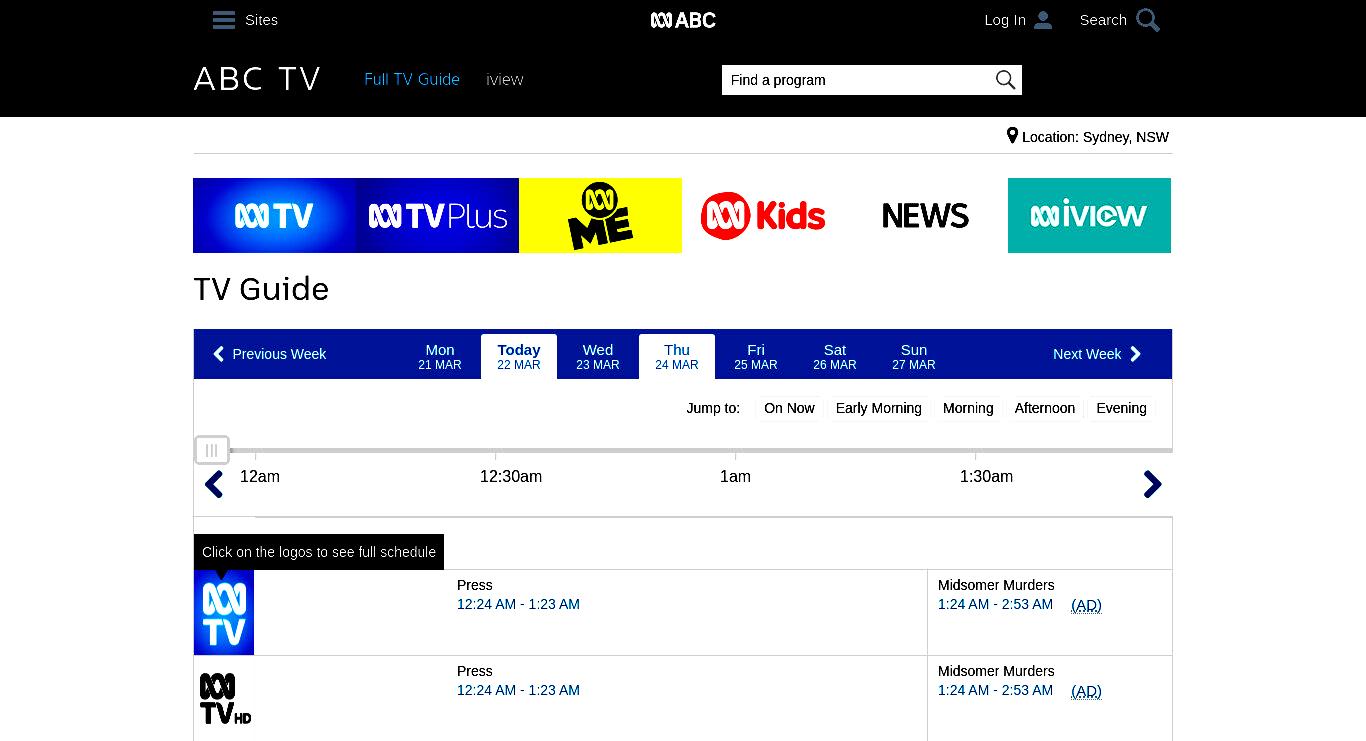Select the Wed 23 MAR tab
Viewport: 1366px width, 741px height.
coord(598,356)
